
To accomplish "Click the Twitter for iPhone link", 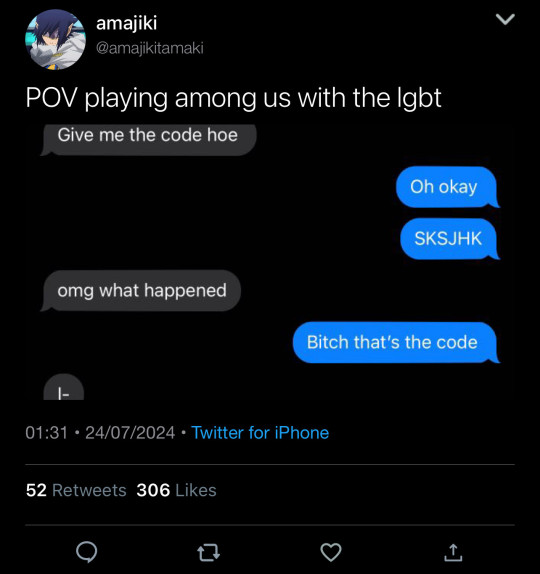I will pyautogui.click(x=260, y=433).
